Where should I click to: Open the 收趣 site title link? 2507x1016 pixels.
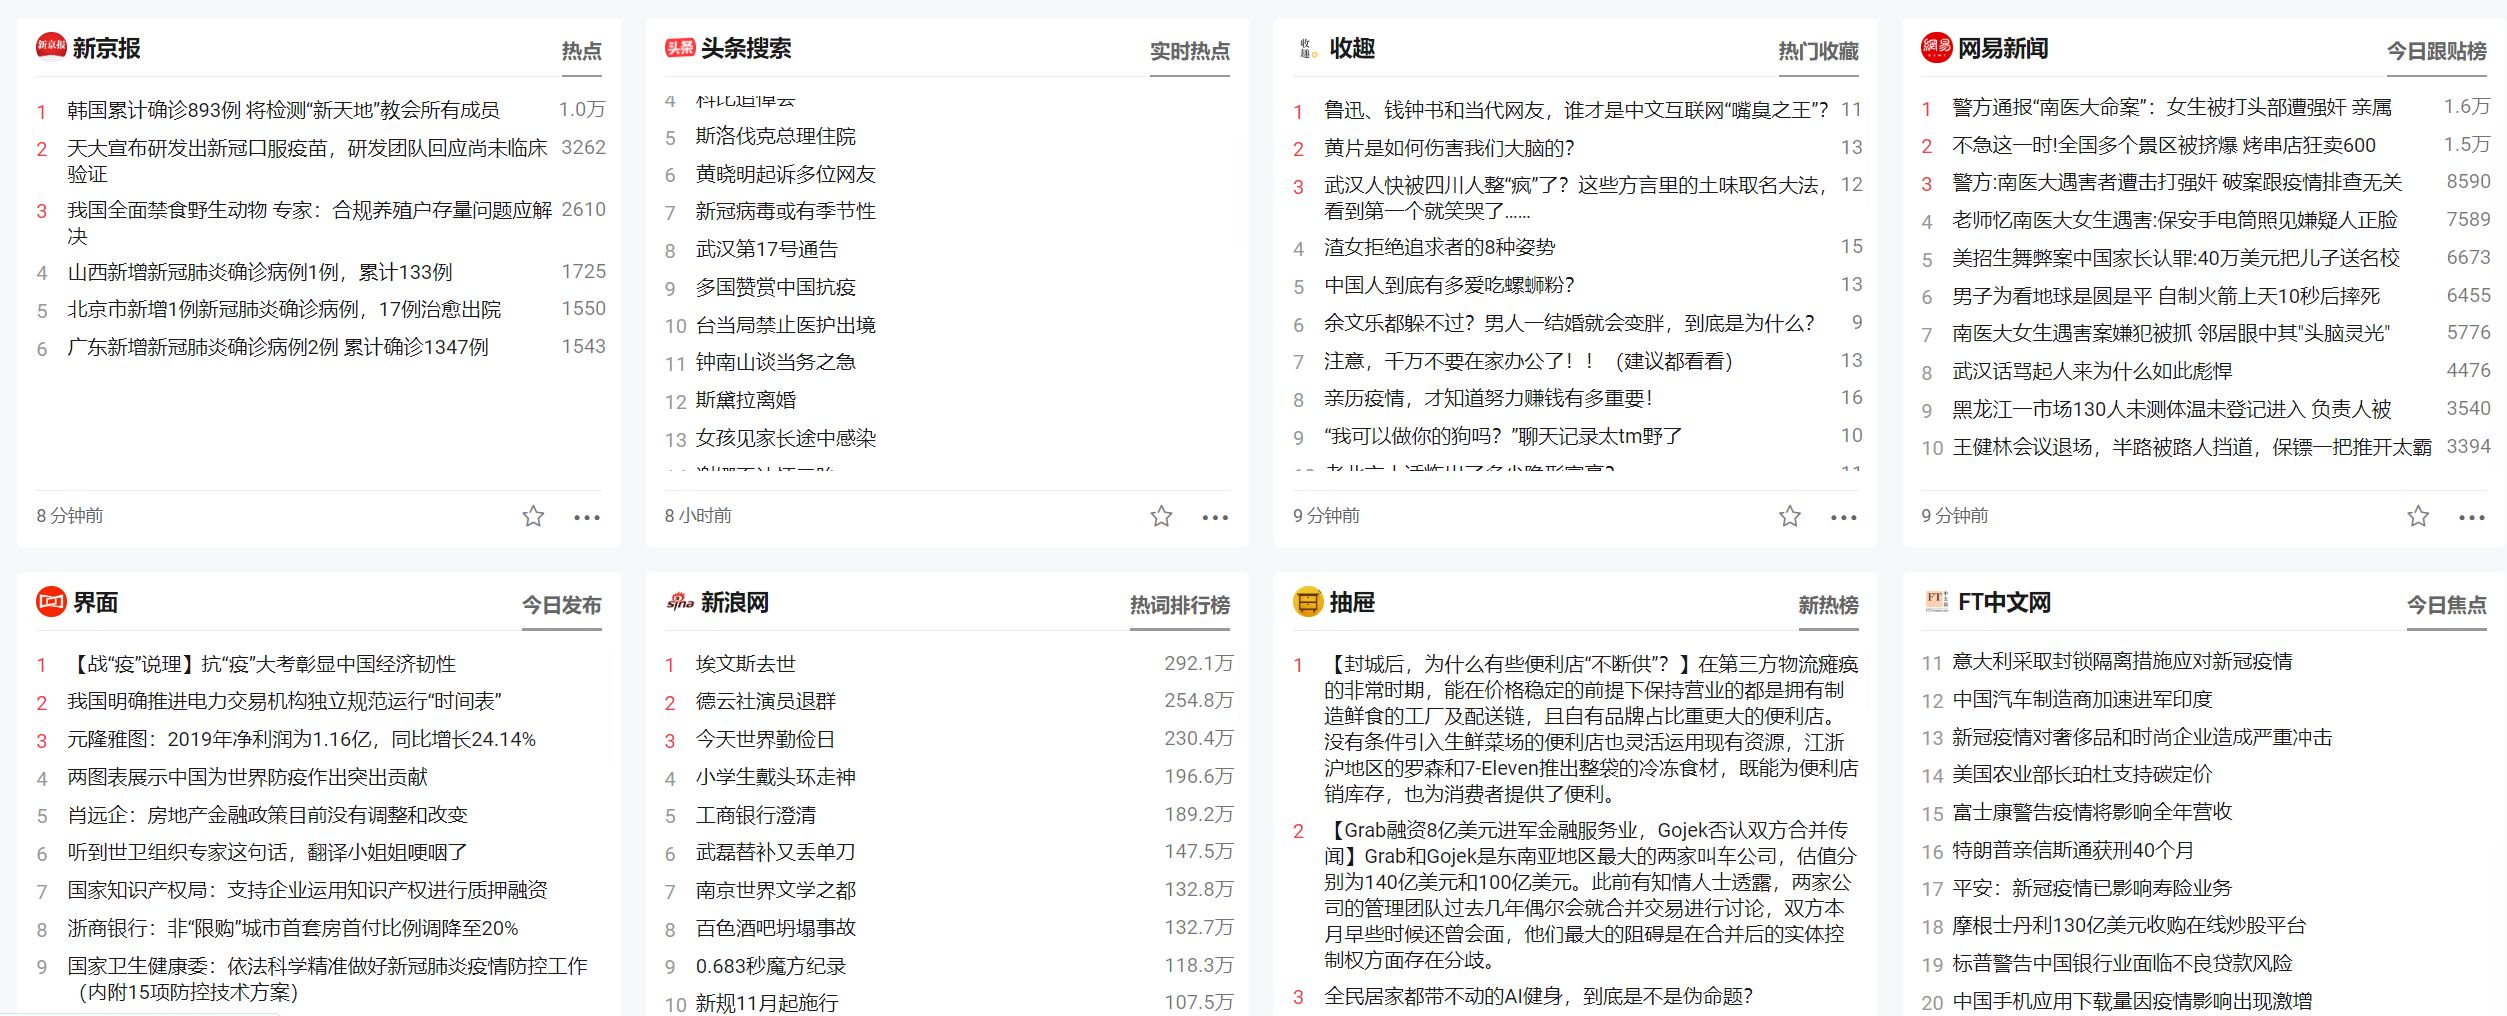(1352, 48)
